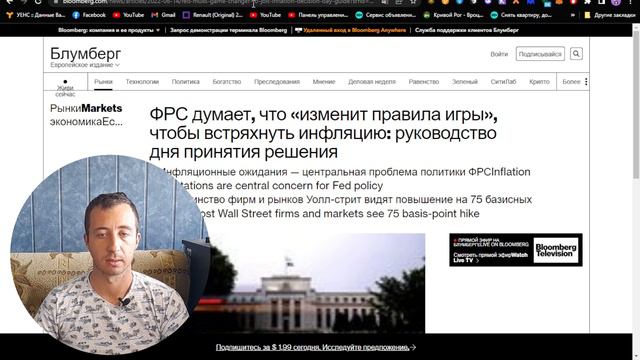Image resolution: width=640 pixels, height=360 pixels.
Task: Open Европейское издание edition dropdown
Action: [x=85, y=65]
